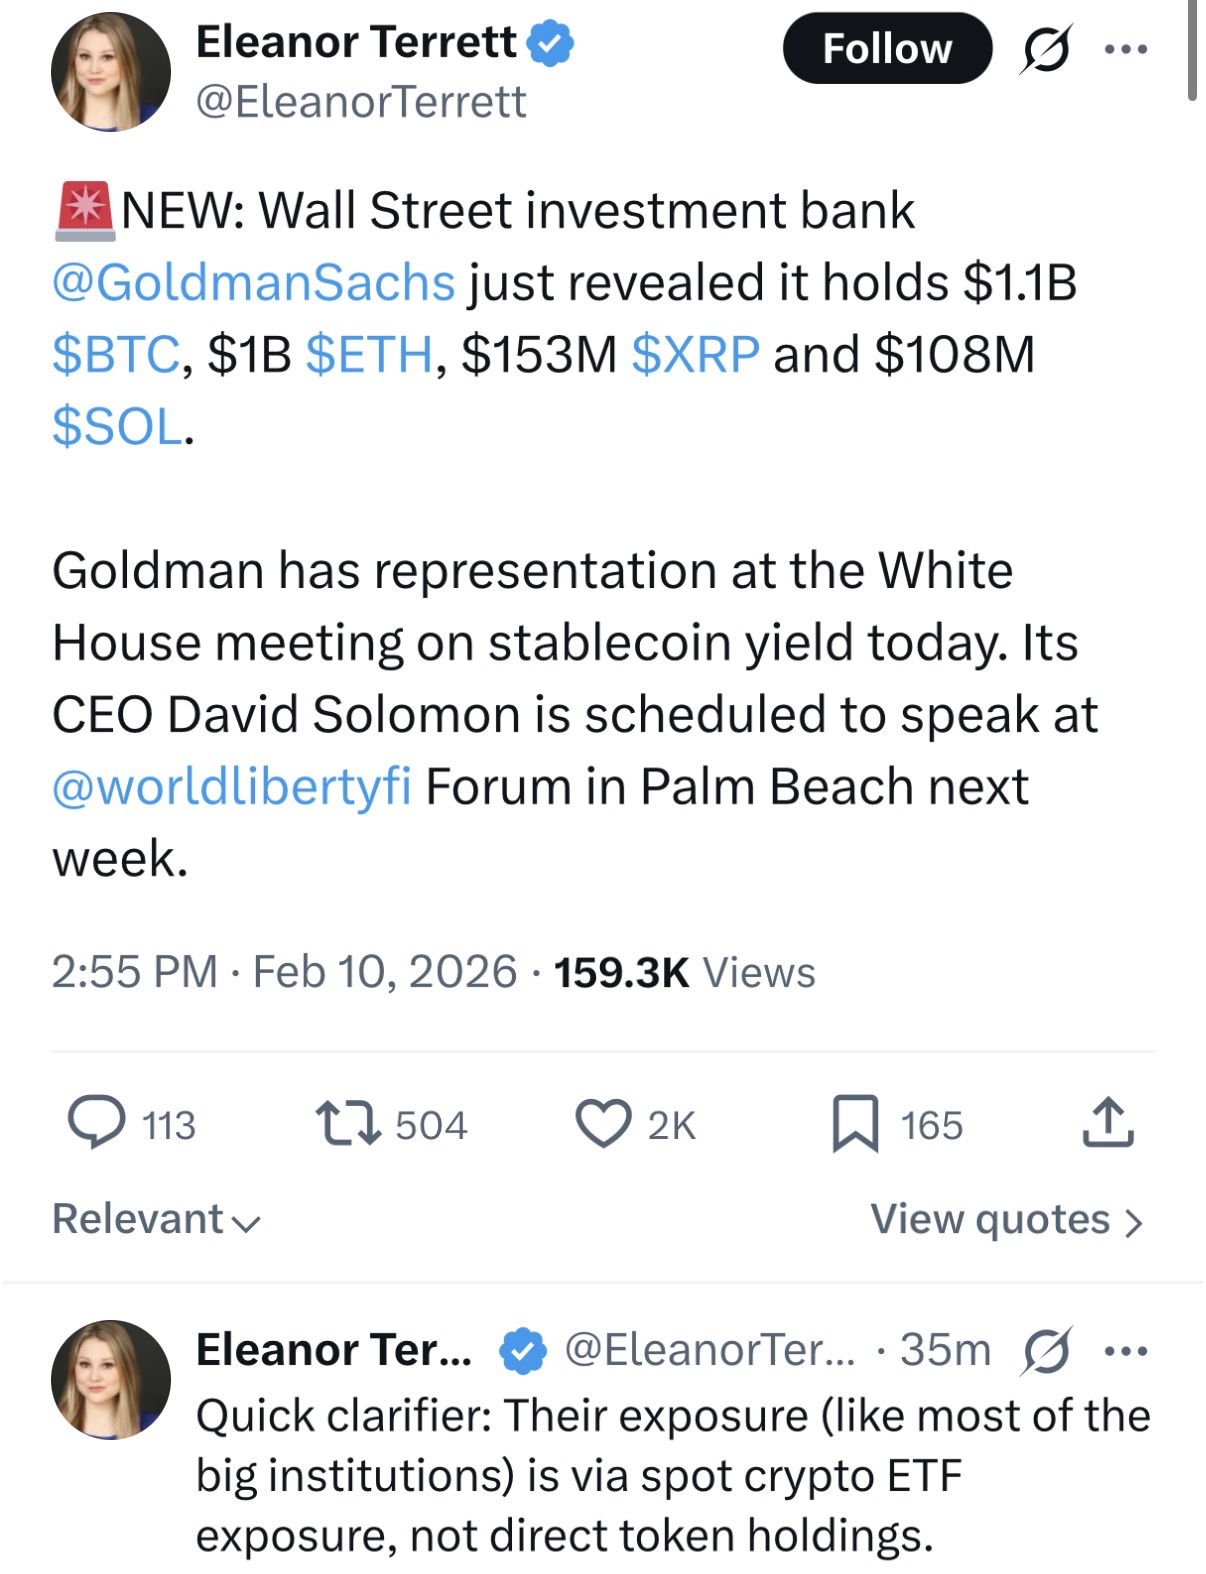This screenshot has height=1574, width=1206.
Task: Bookmark the Goldman Sachs tweet
Action: point(855,1123)
